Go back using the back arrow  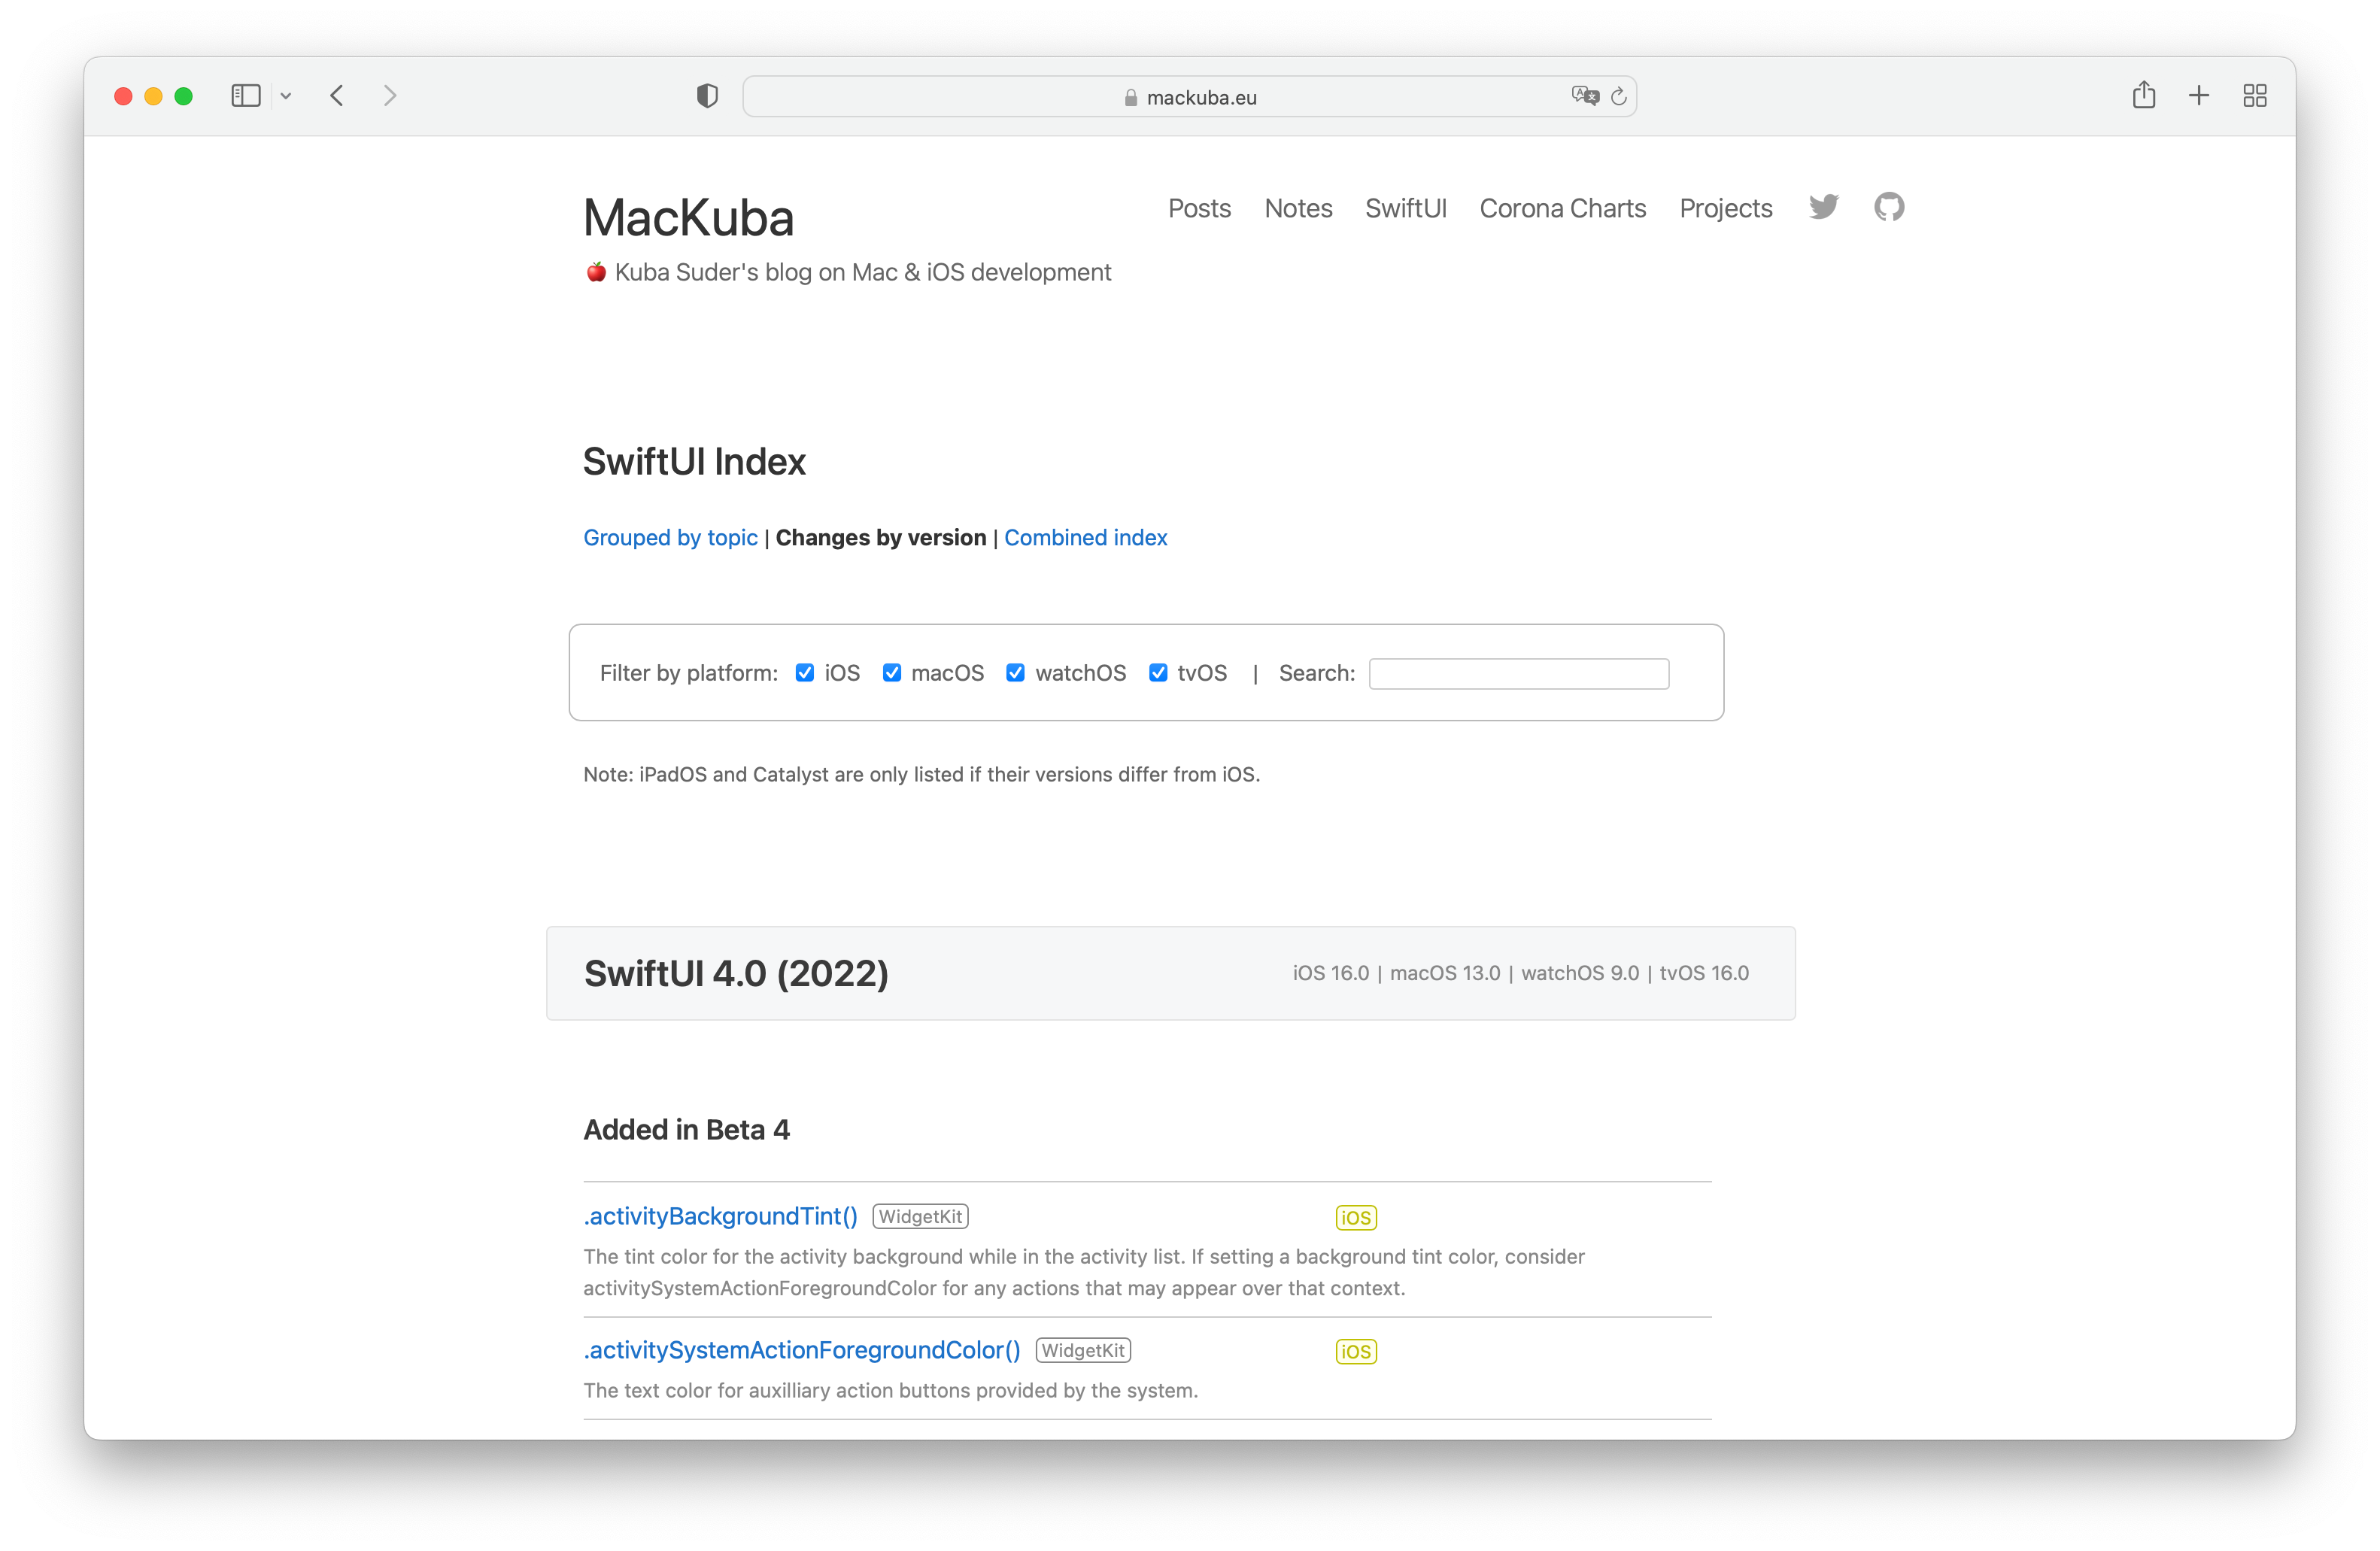click(337, 95)
